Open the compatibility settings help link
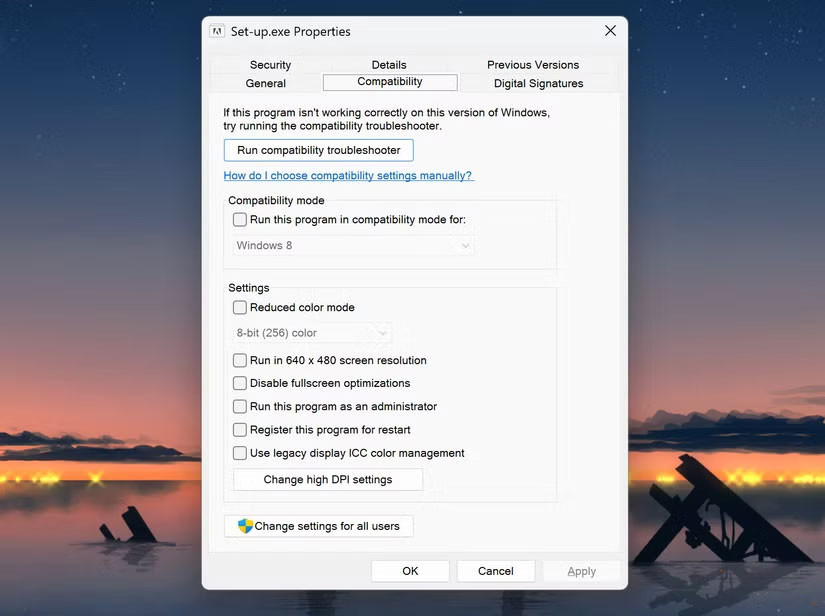The image size is (825, 616). coord(348,174)
